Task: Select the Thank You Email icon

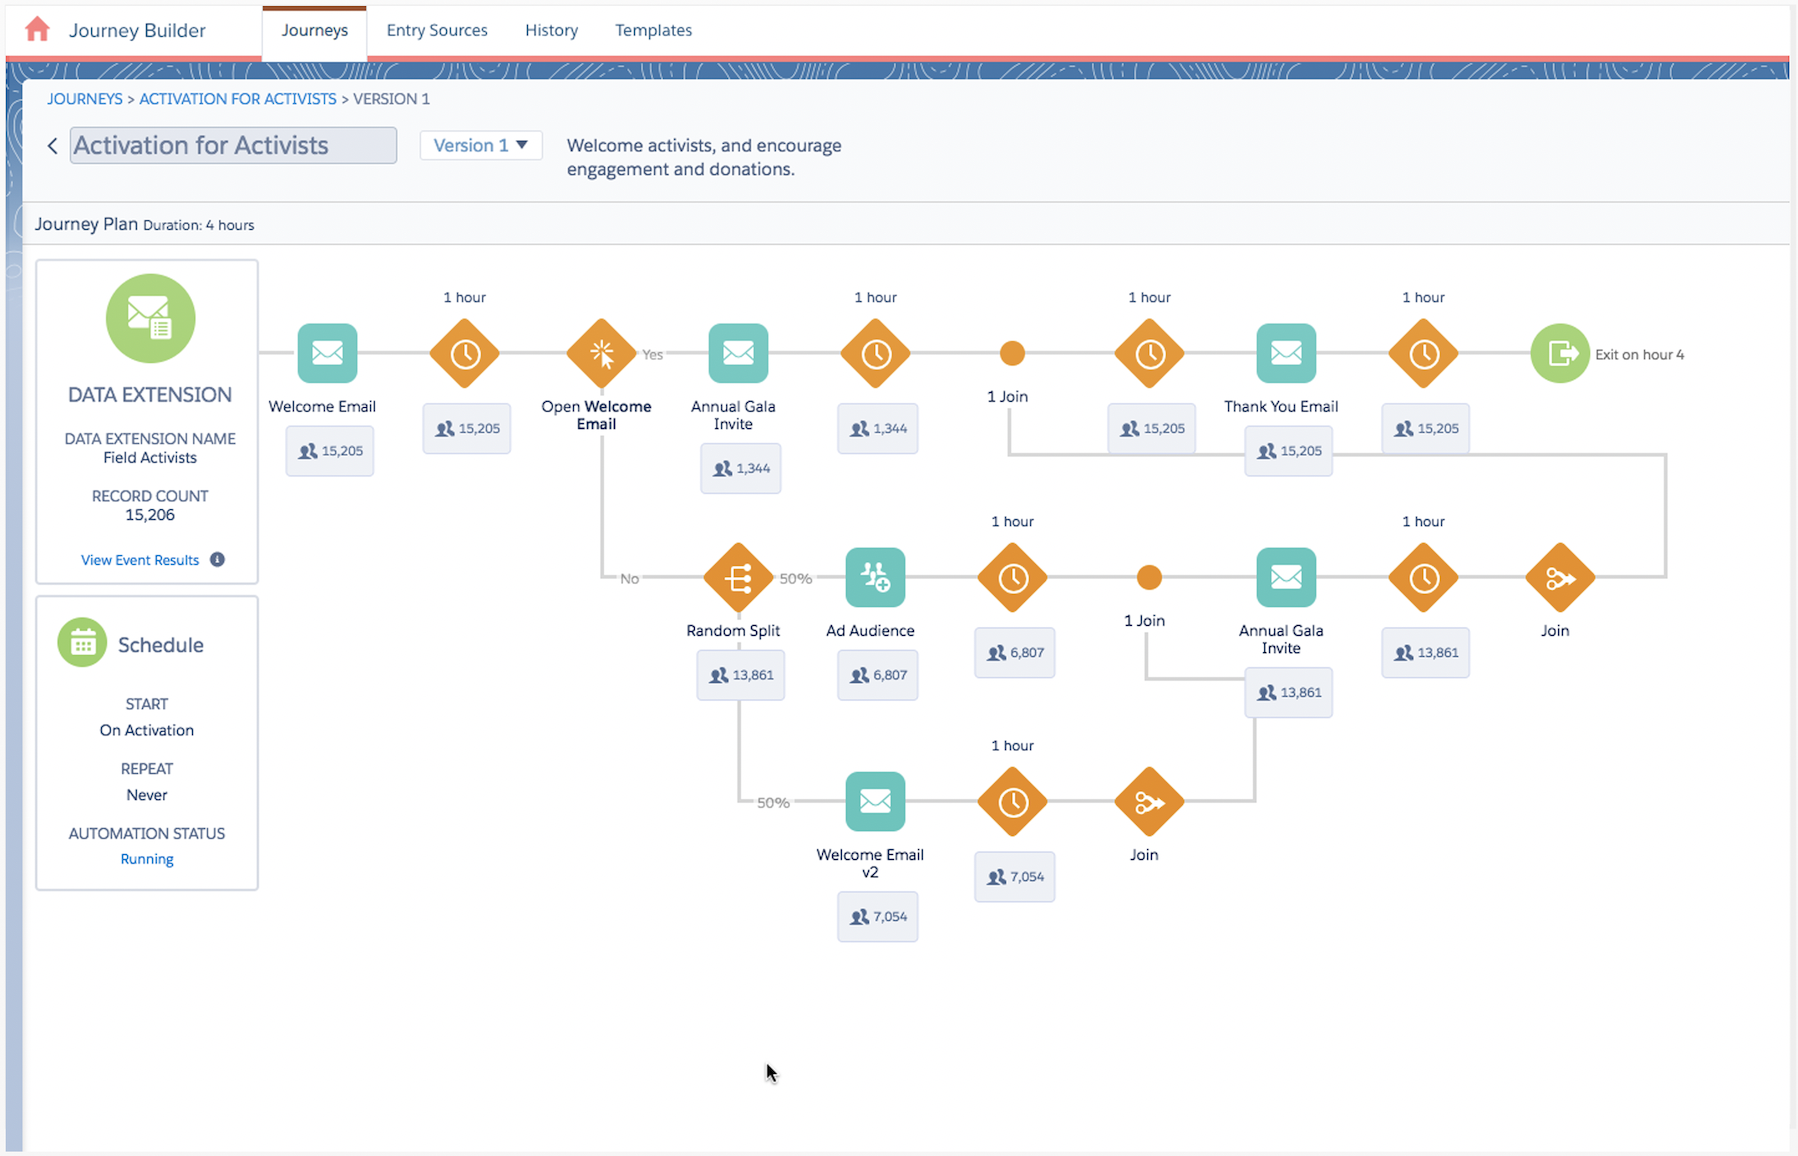Action: (1285, 353)
